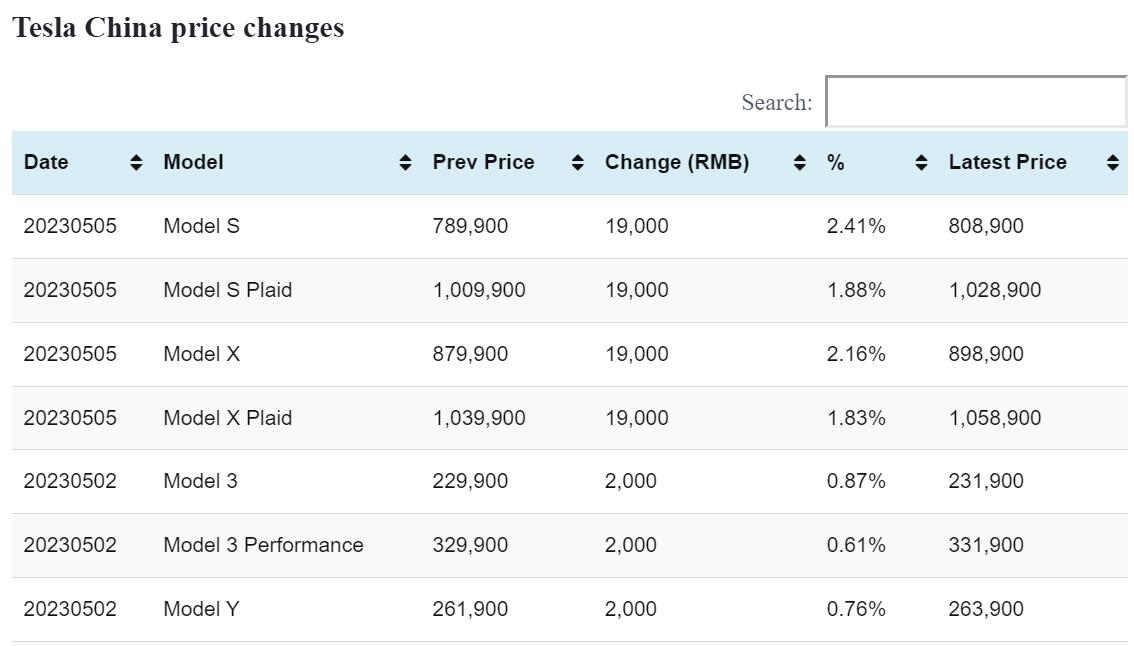Click the Prev Price header label
1134x646 pixels.
[483, 162]
